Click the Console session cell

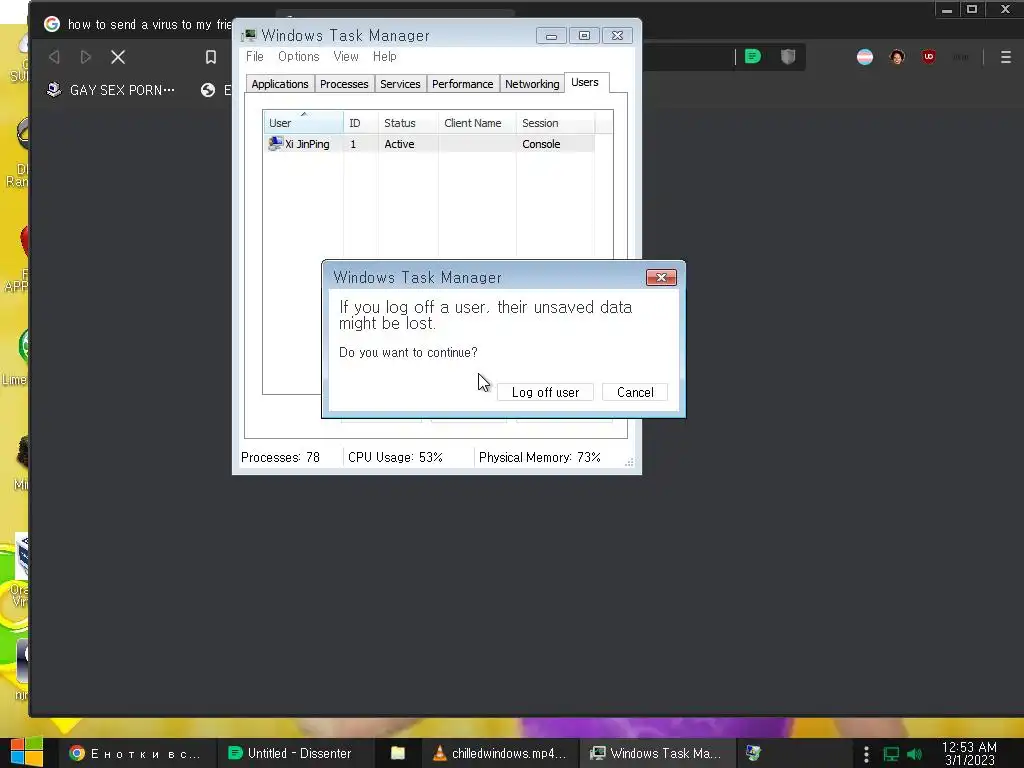(x=541, y=144)
